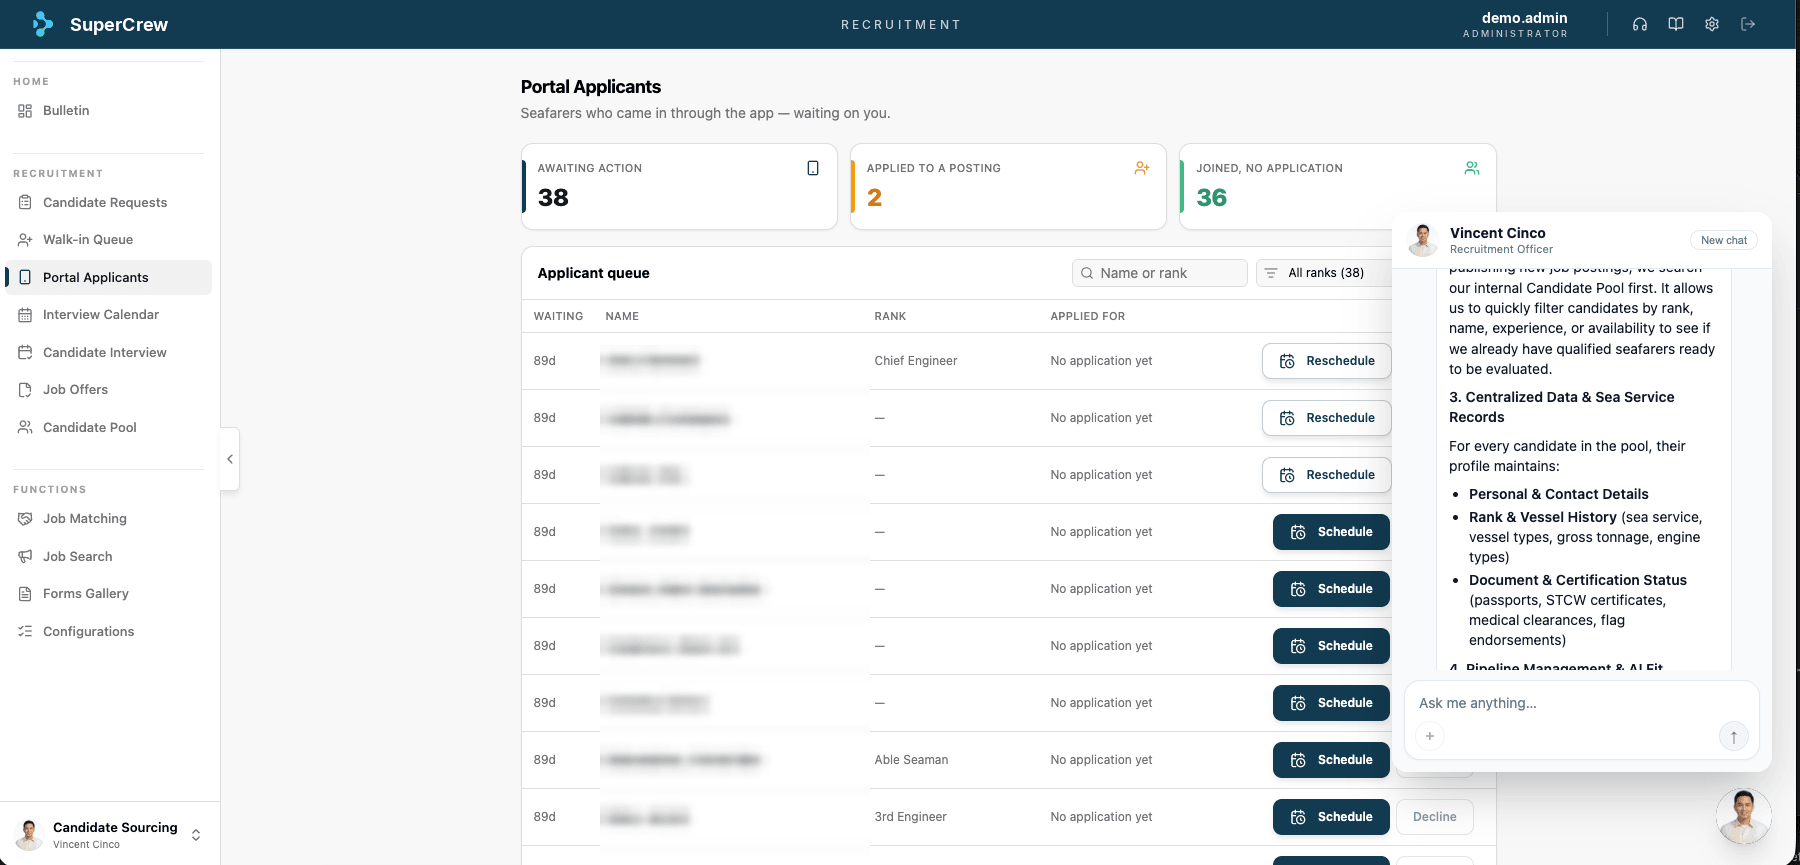Click the Rank column header

tap(890, 316)
